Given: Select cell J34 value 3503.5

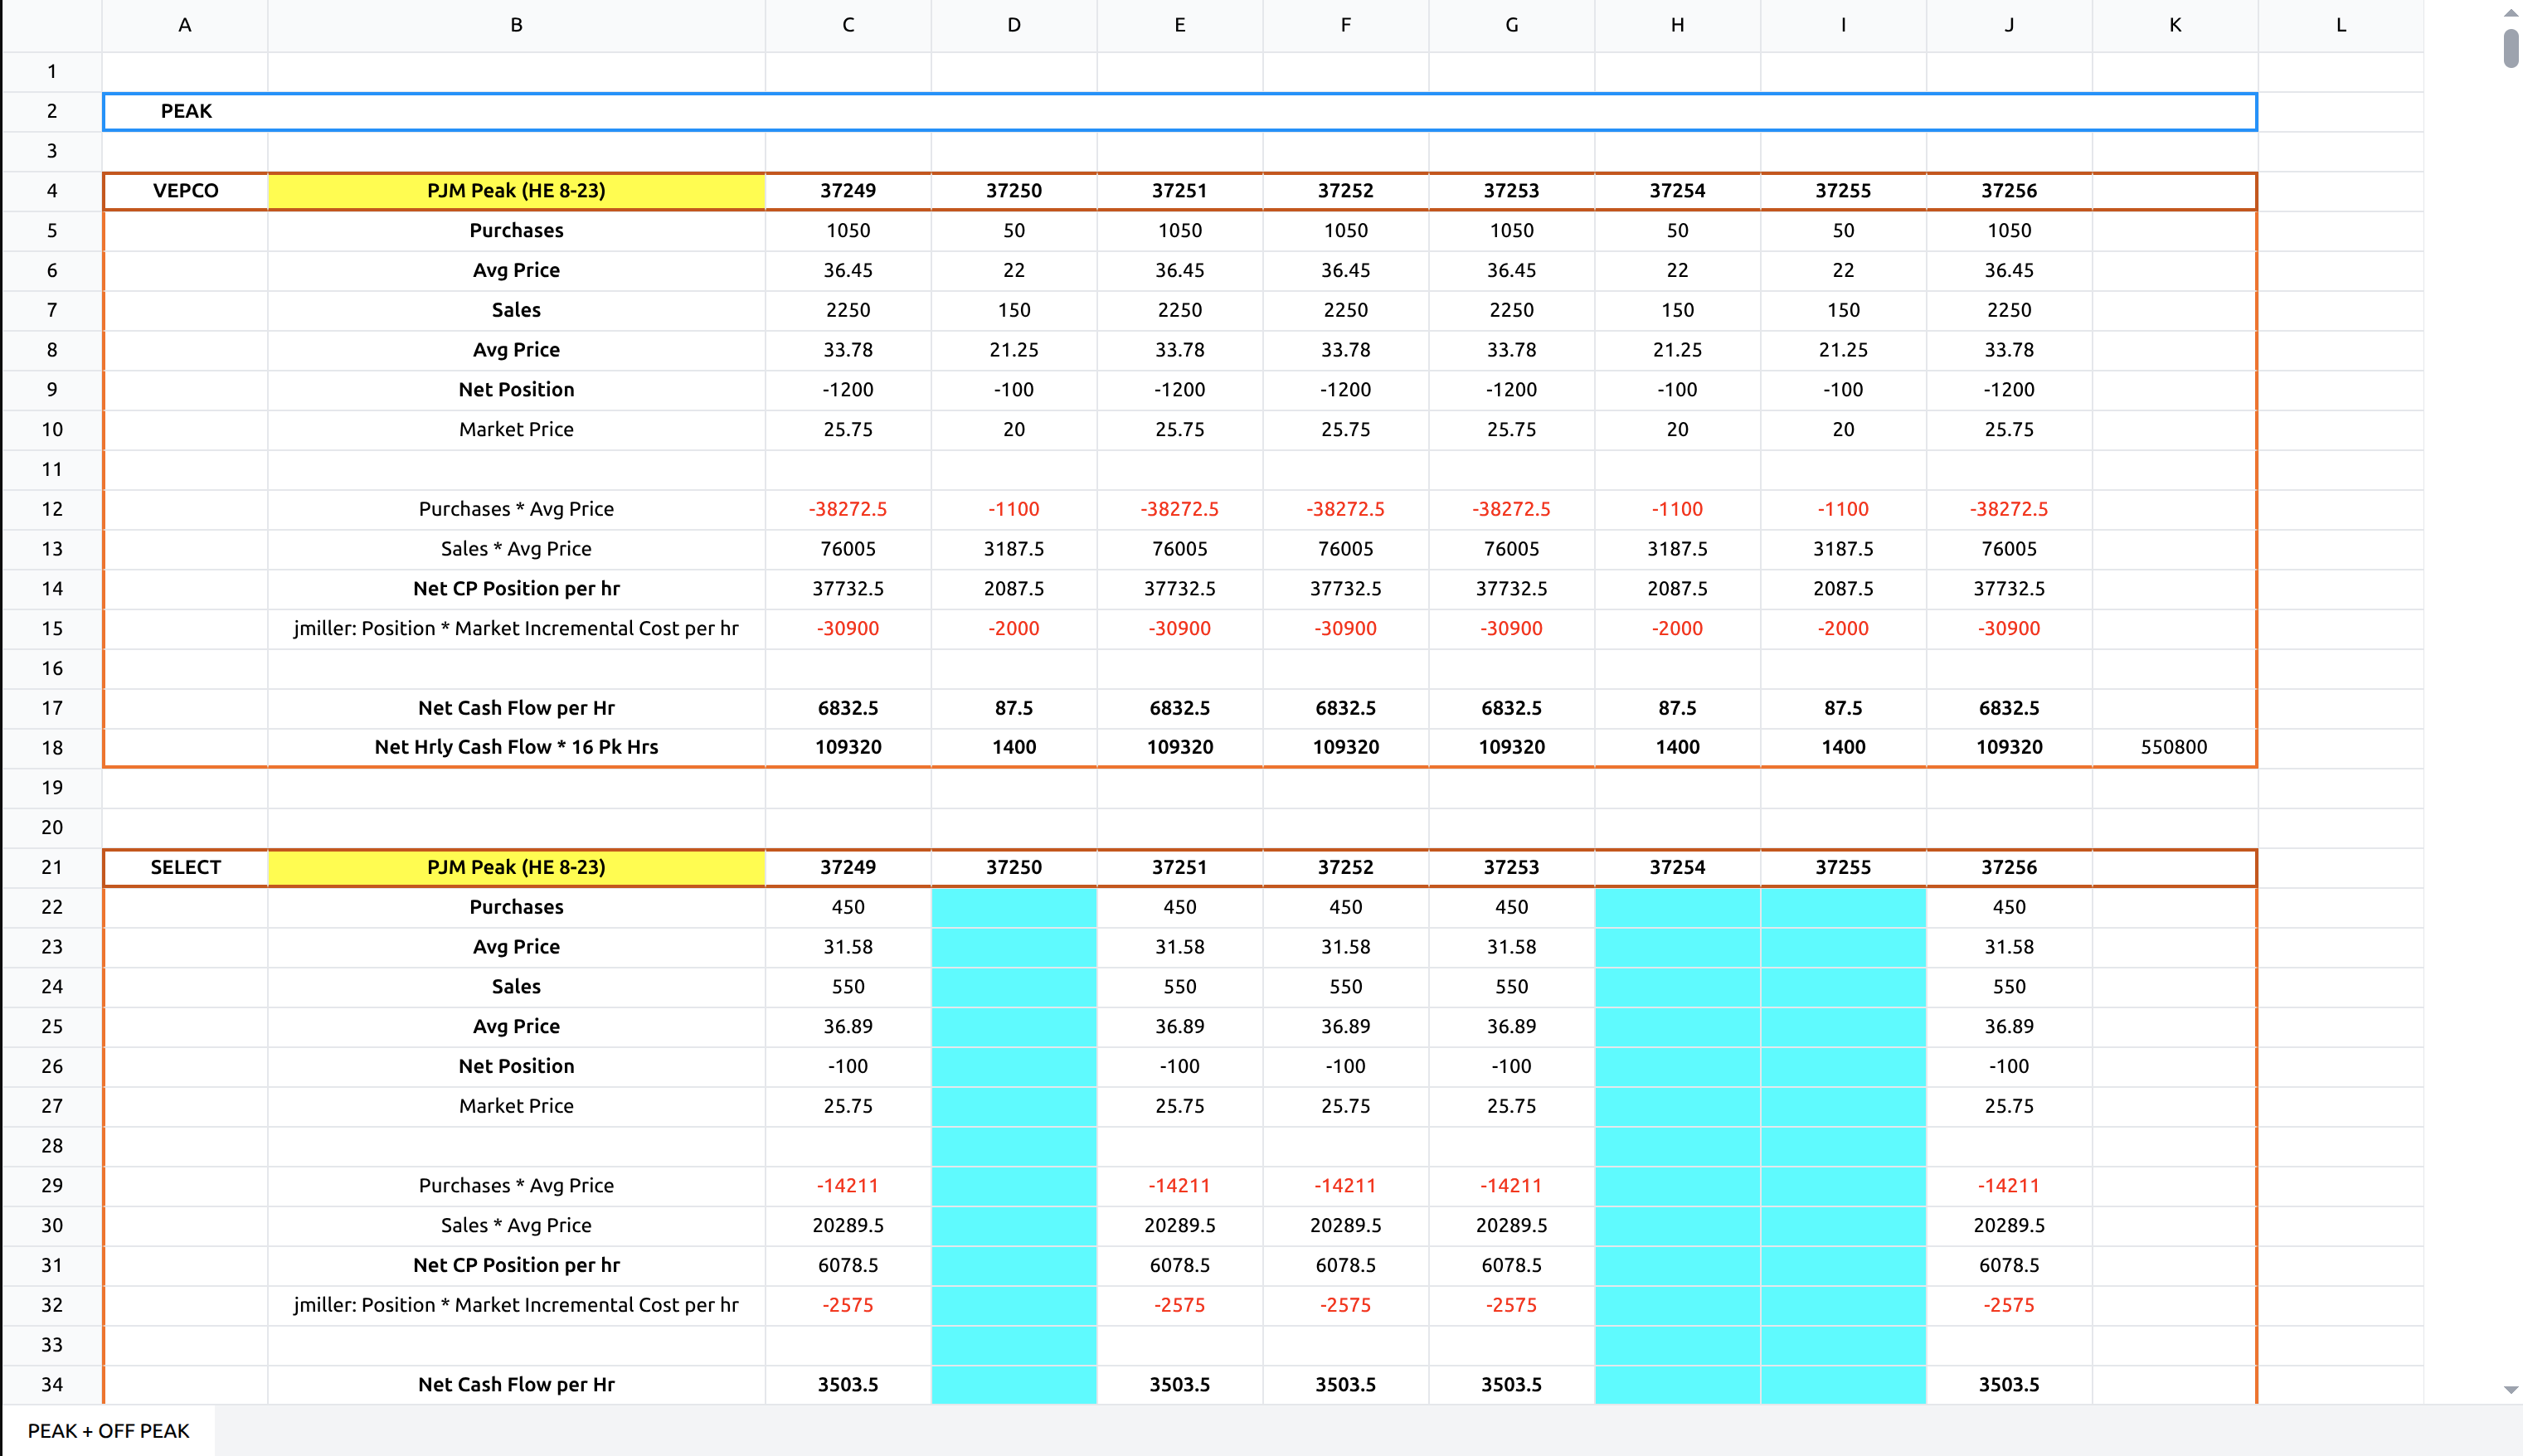Looking at the screenshot, I should click(2008, 1384).
